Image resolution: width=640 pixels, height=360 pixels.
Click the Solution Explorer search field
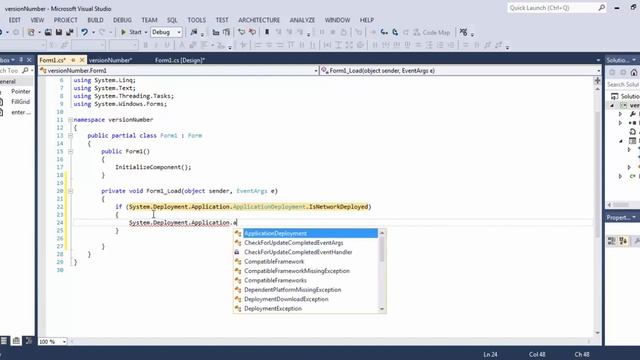click(x=623, y=84)
